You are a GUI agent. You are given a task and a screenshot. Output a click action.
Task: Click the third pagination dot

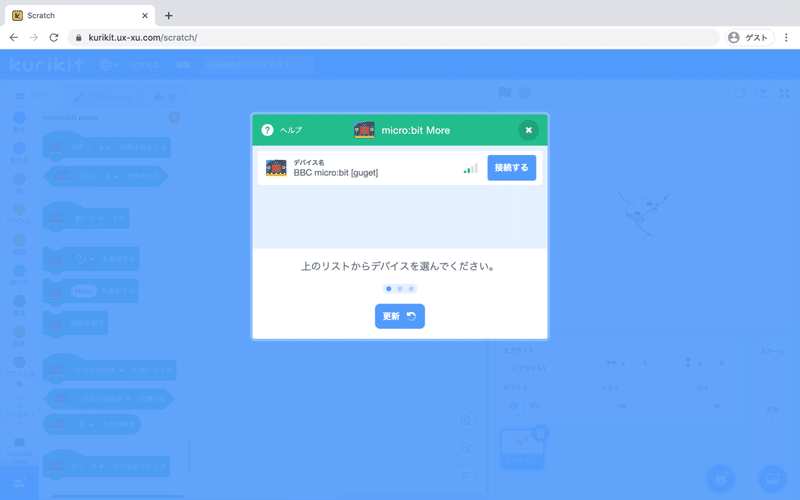(x=411, y=289)
